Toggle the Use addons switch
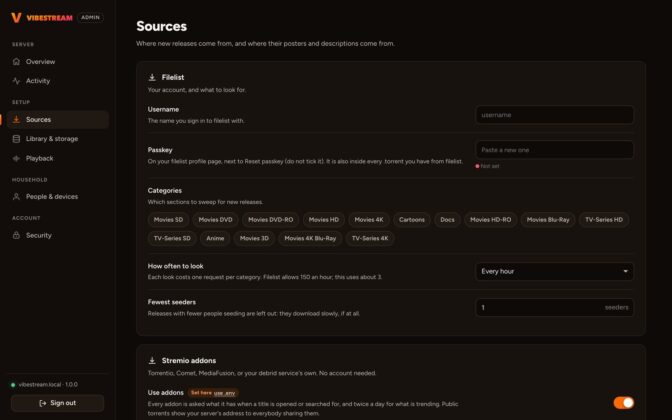The image size is (672, 420). (624, 402)
